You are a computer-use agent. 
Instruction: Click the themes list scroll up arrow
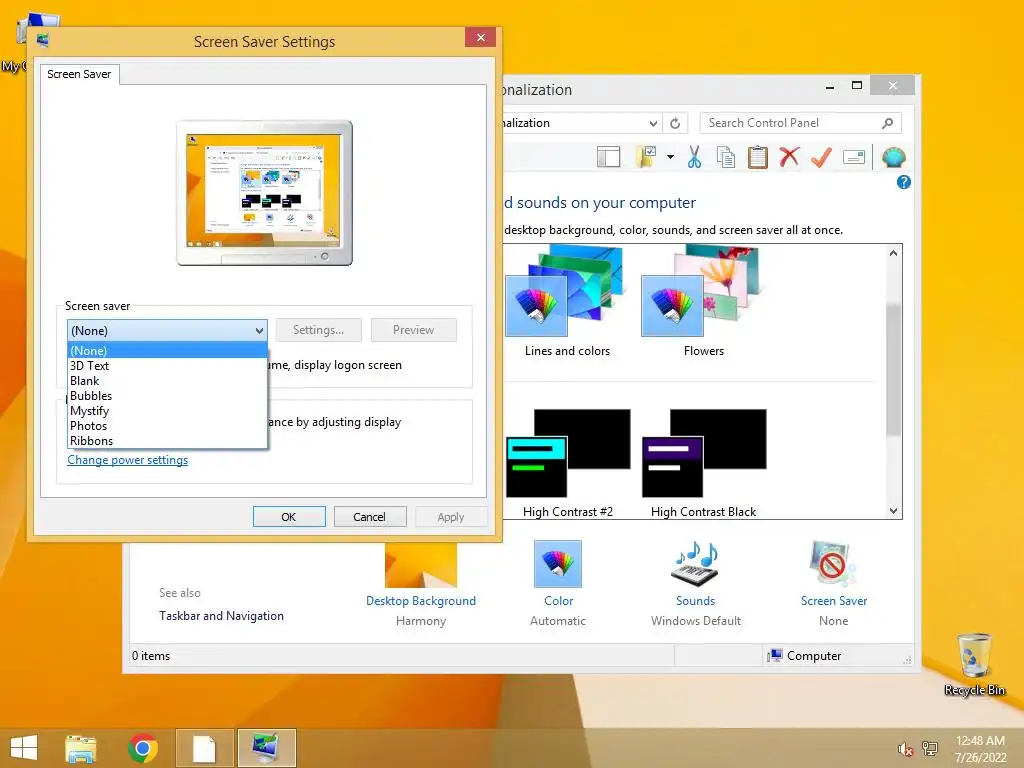click(x=893, y=253)
